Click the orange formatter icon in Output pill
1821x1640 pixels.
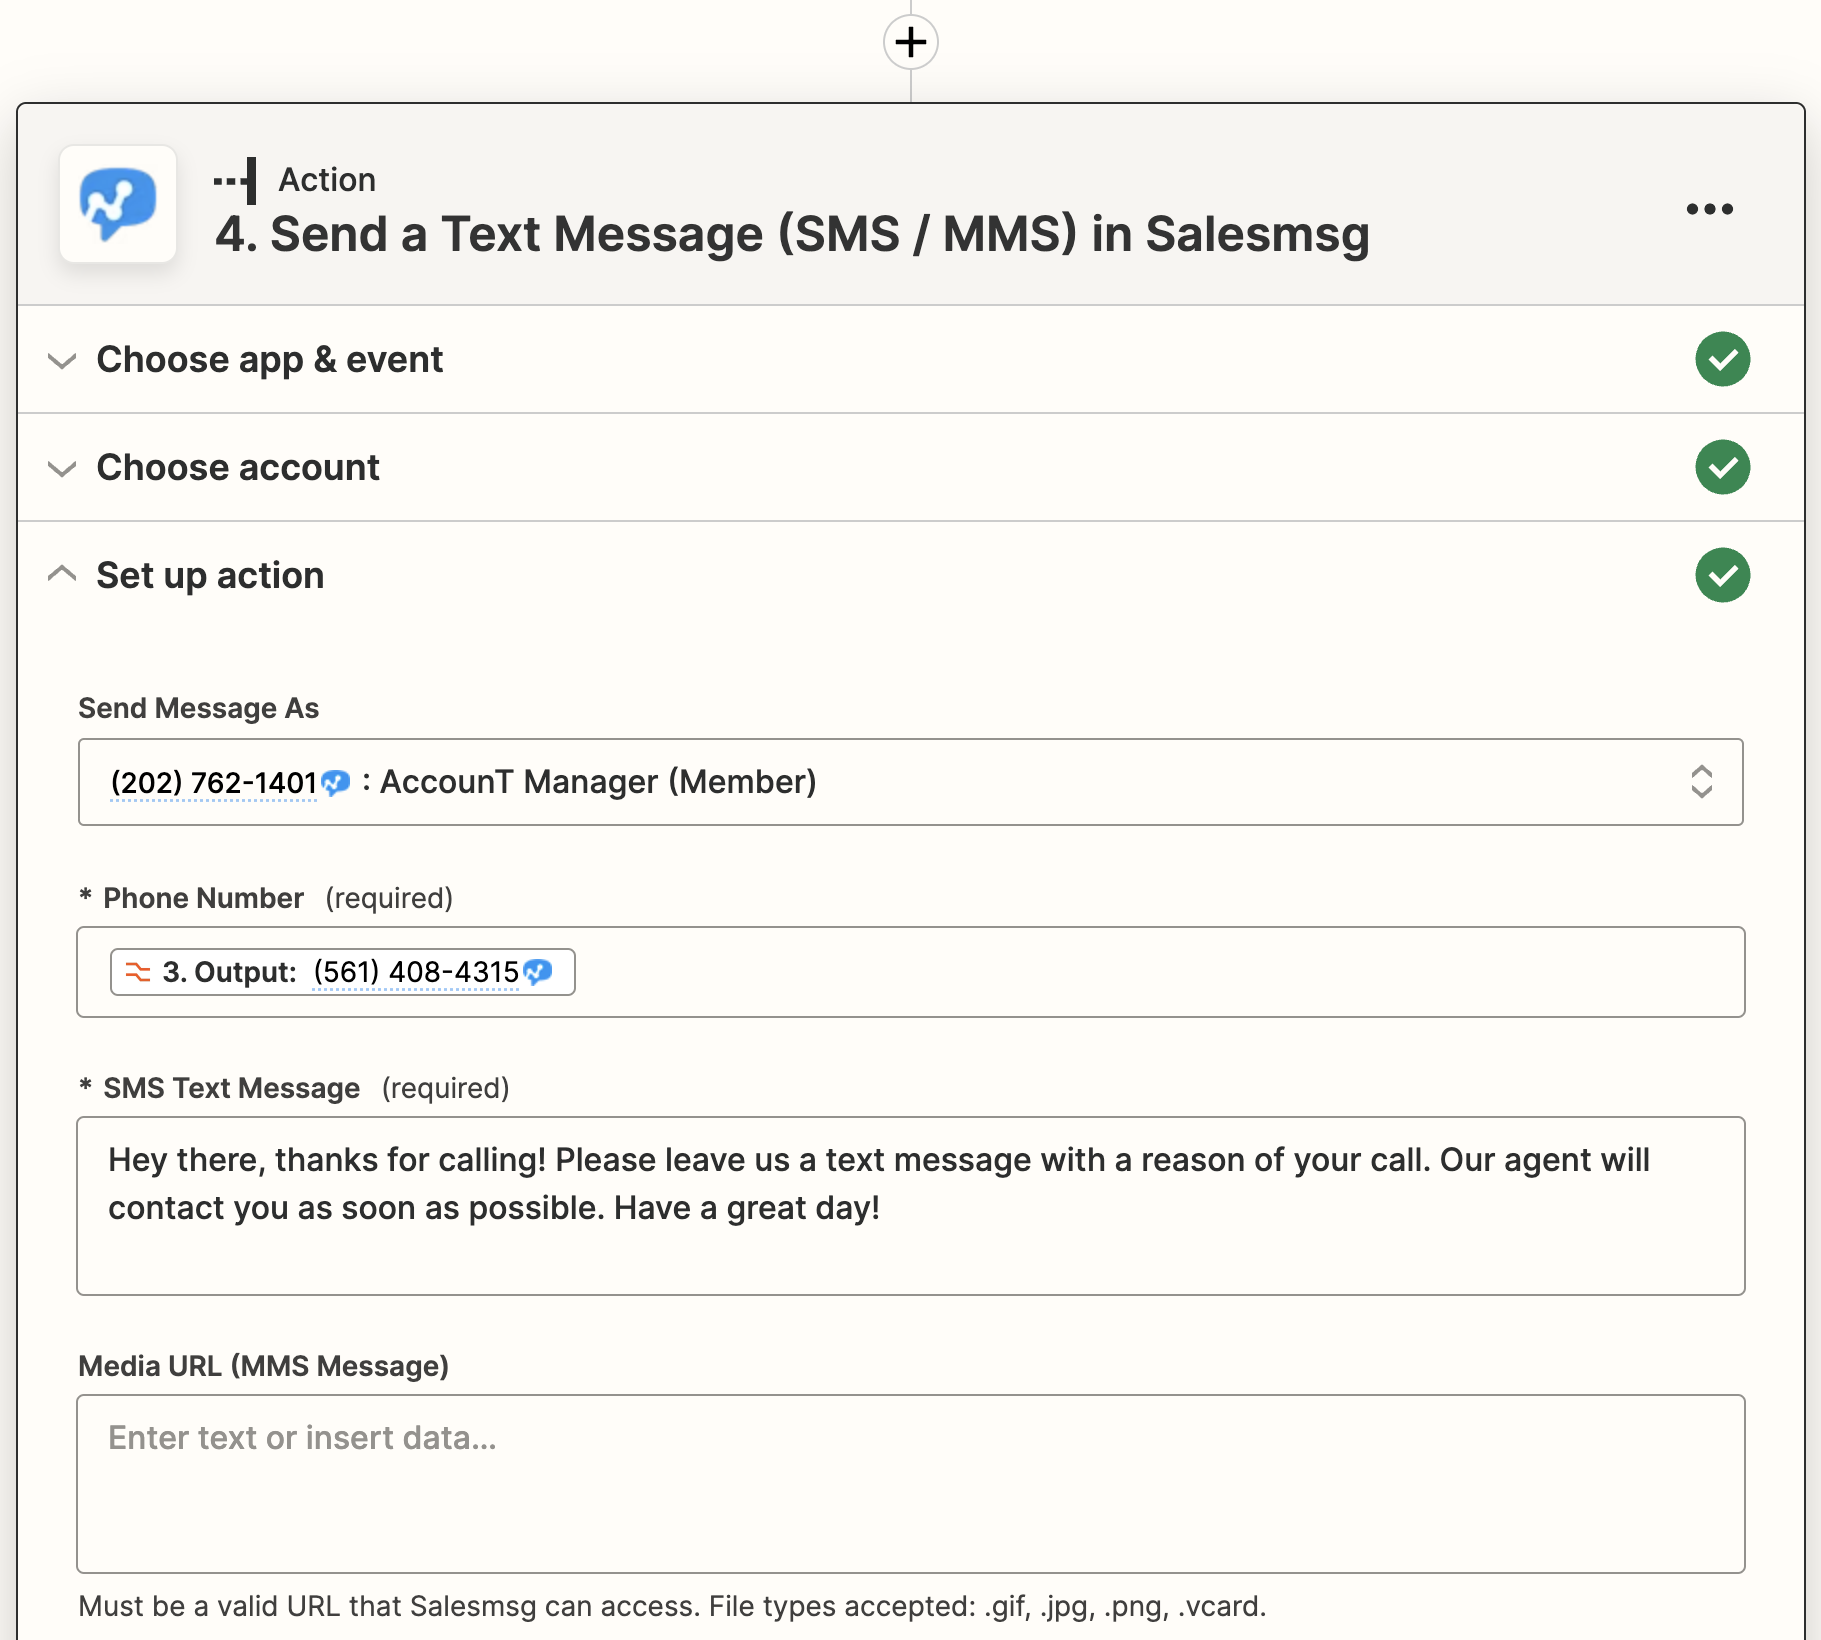(137, 972)
